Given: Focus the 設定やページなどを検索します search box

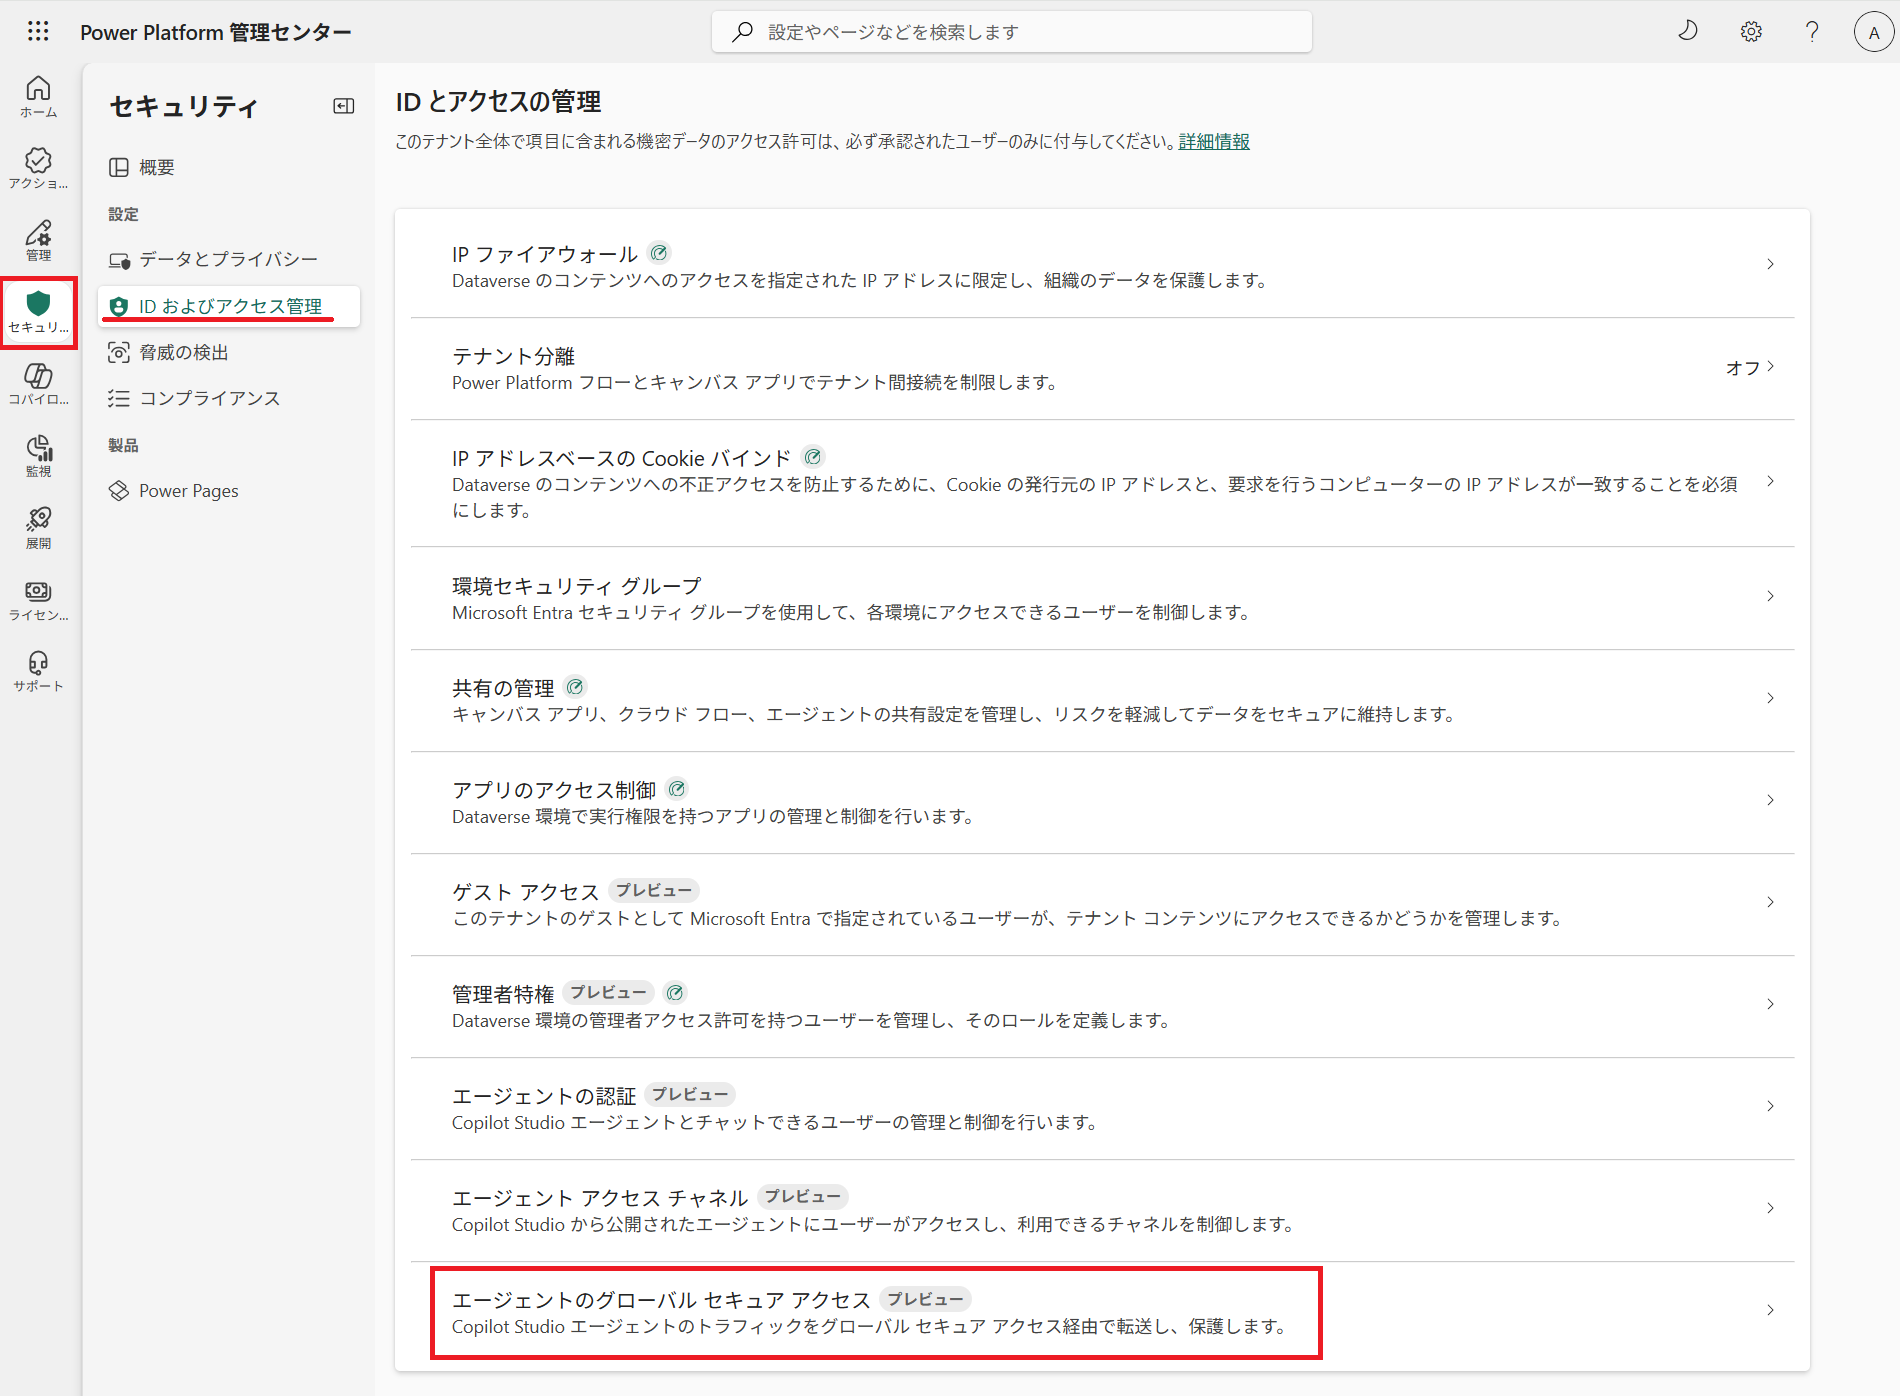Looking at the screenshot, I should pyautogui.click(x=1012, y=32).
